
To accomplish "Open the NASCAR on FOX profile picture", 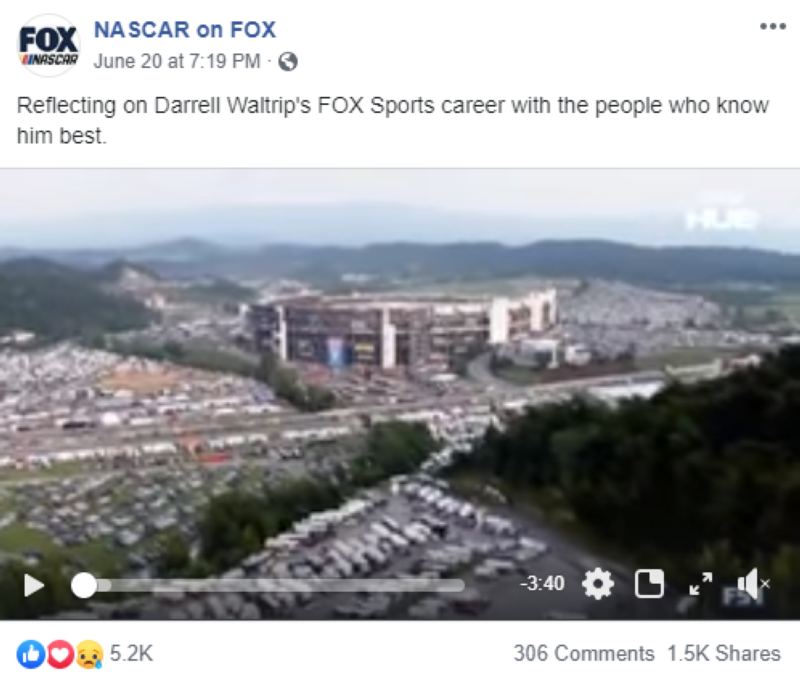I will click(x=48, y=45).
